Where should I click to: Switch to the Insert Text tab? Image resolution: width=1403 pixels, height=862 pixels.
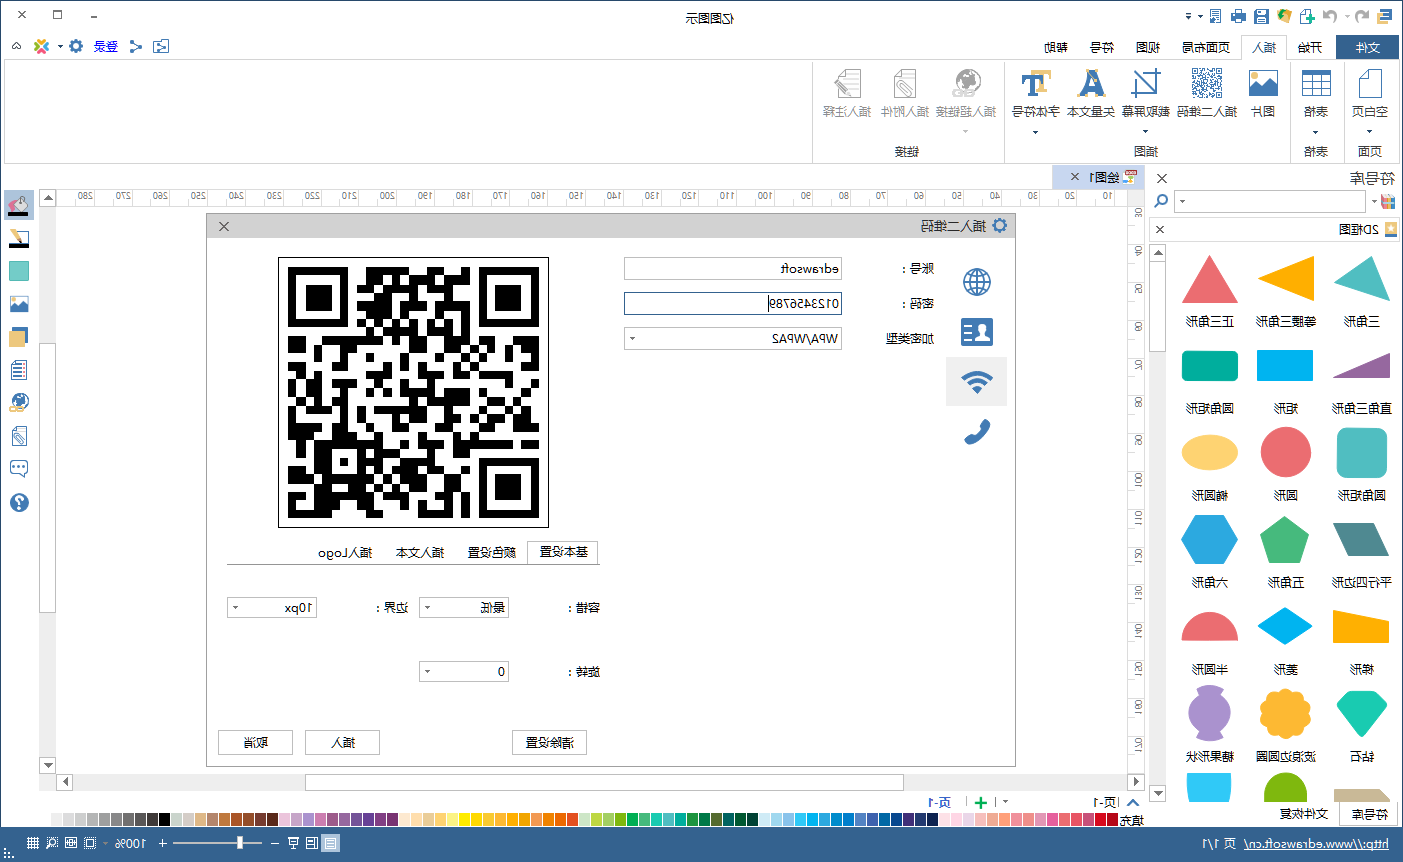coord(420,552)
